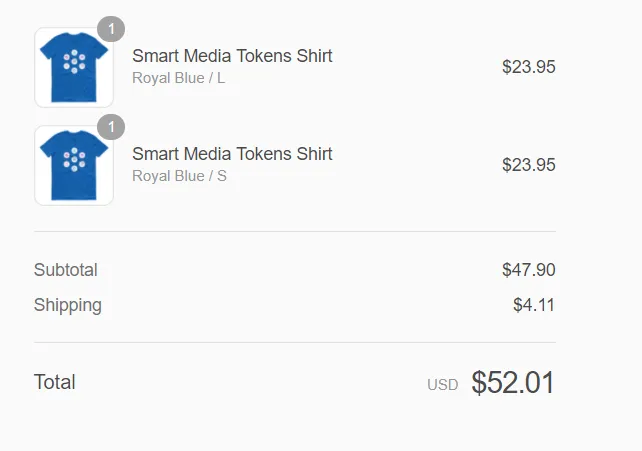Click the Royal Blue / S shirt thumbnail
This screenshot has width=642, height=451.
point(74,165)
